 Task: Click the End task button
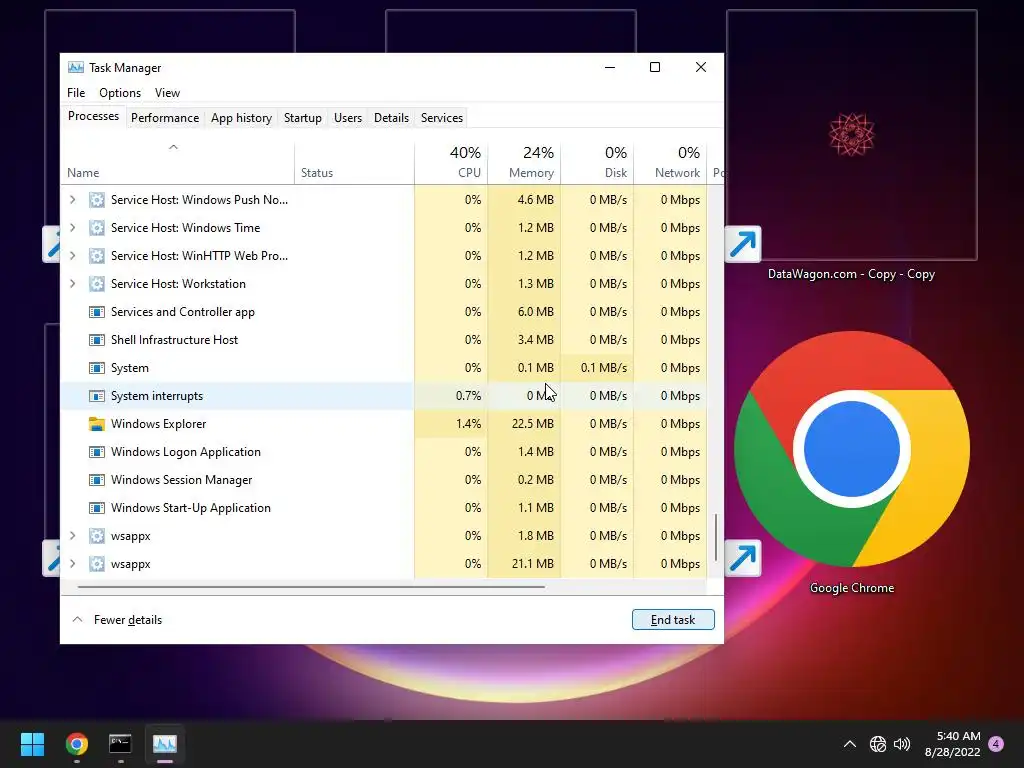(673, 620)
